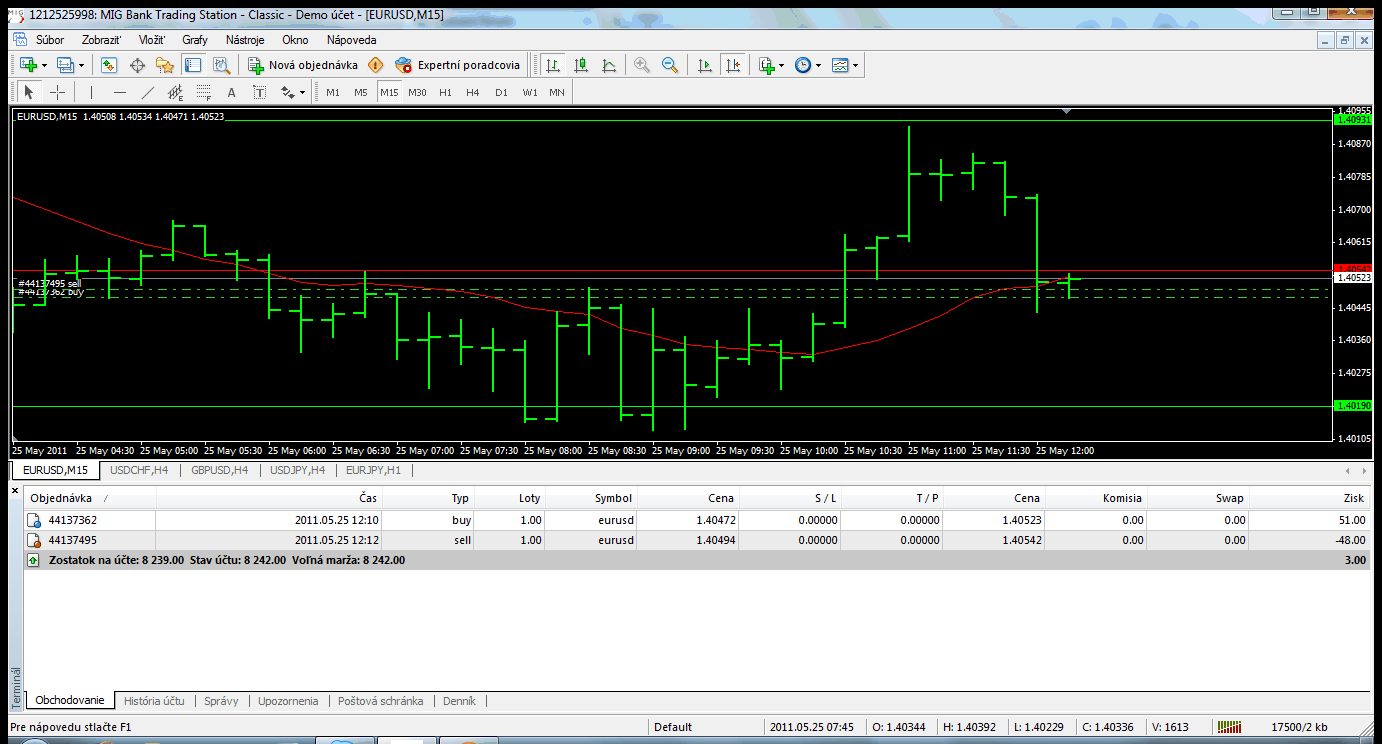Image resolution: width=1382 pixels, height=744 pixels.
Task: Select the text label tool (A)
Action: tap(232, 92)
